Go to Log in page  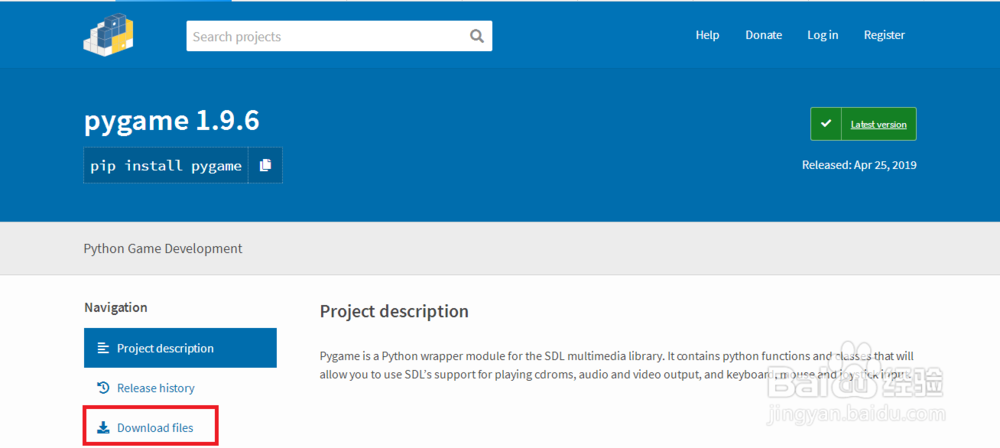(823, 35)
